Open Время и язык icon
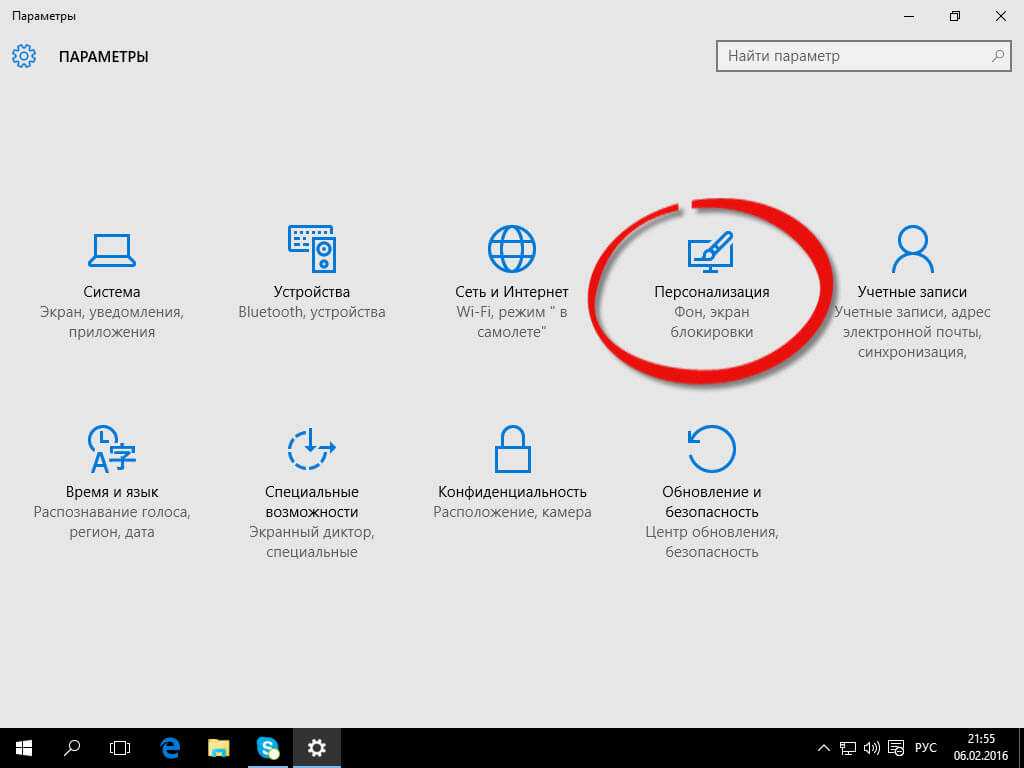The height and width of the screenshot is (768, 1024). pos(111,448)
